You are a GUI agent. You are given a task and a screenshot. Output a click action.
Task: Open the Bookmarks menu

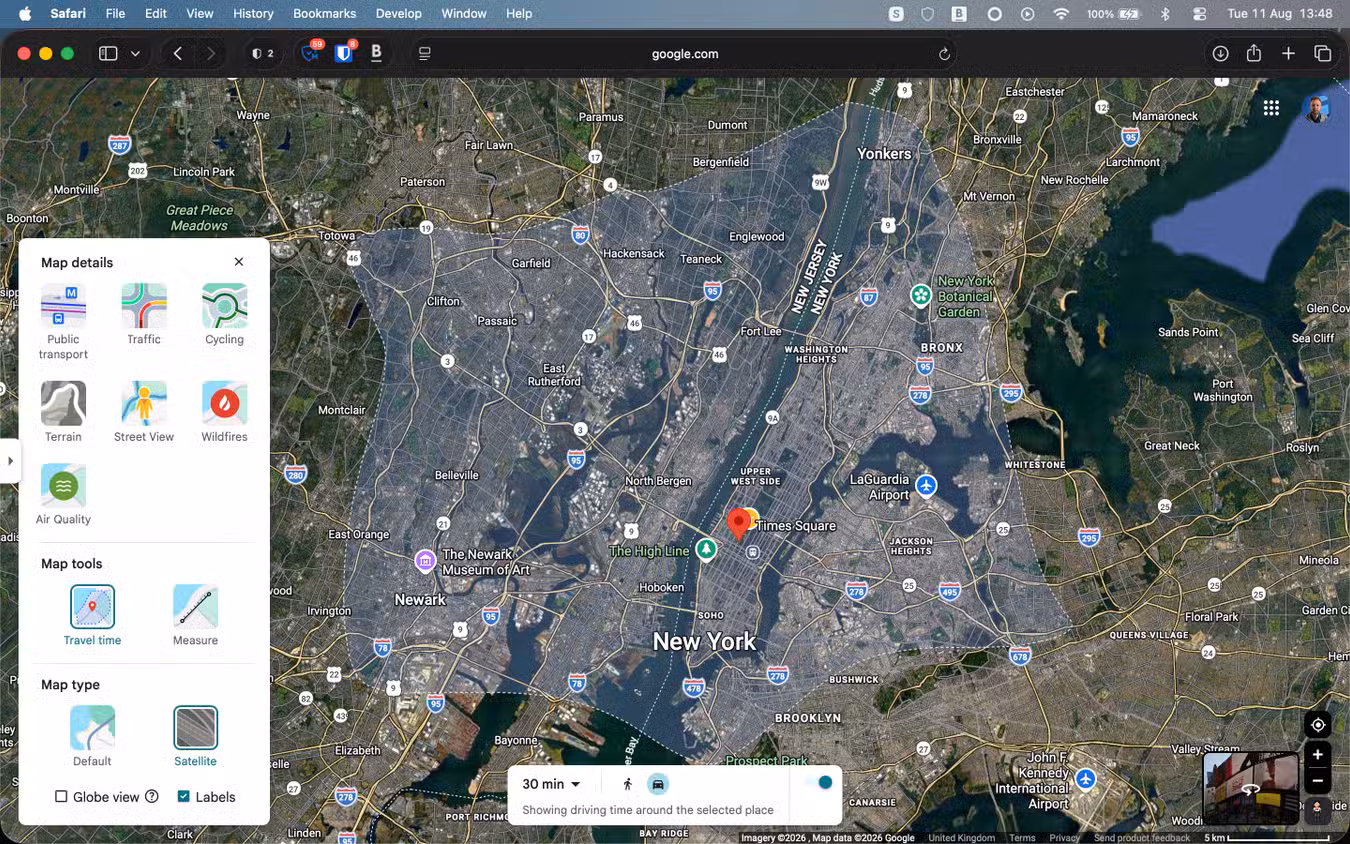(x=324, y=14)
